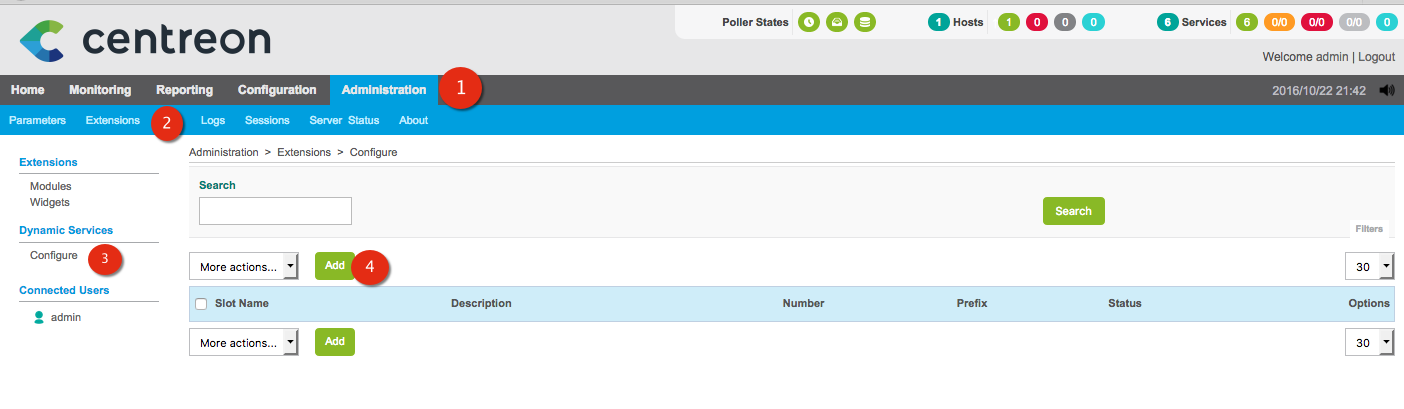Viewport: 1404px width, 409px height.
Task: Click the Centreon logo
Action: click(145, 38)
